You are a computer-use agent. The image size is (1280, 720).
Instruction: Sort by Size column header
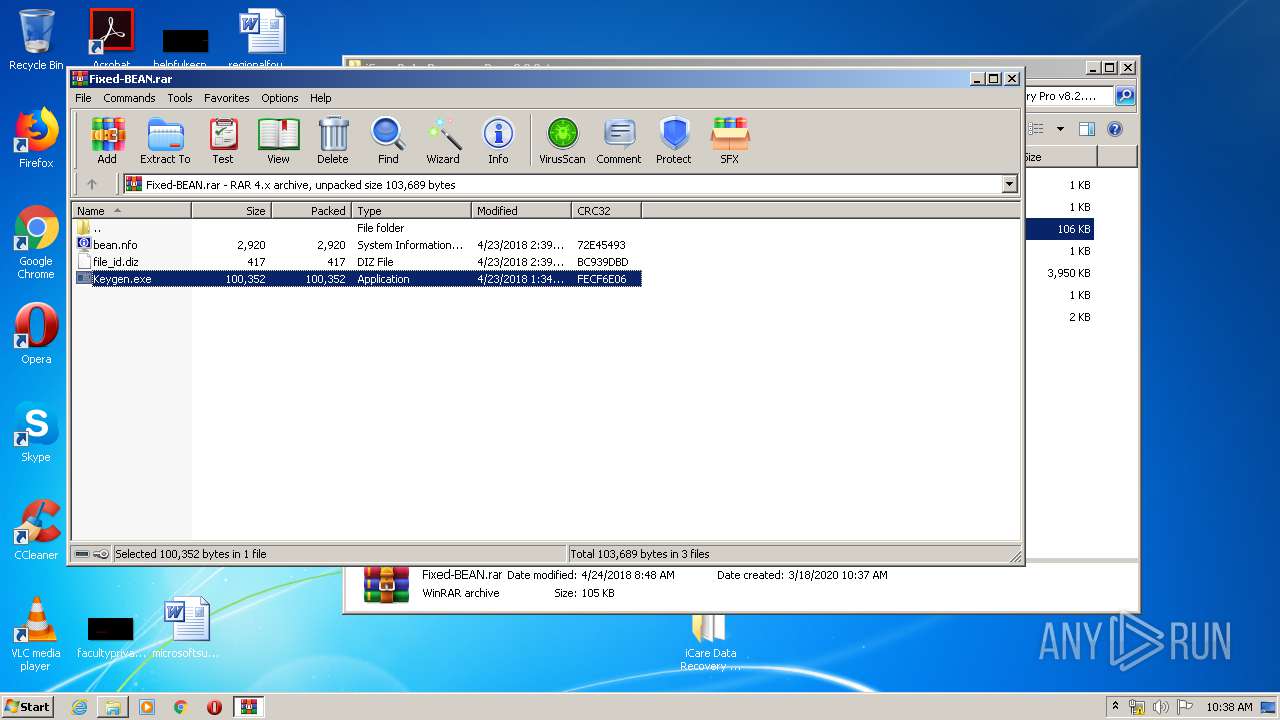[232, 211]
